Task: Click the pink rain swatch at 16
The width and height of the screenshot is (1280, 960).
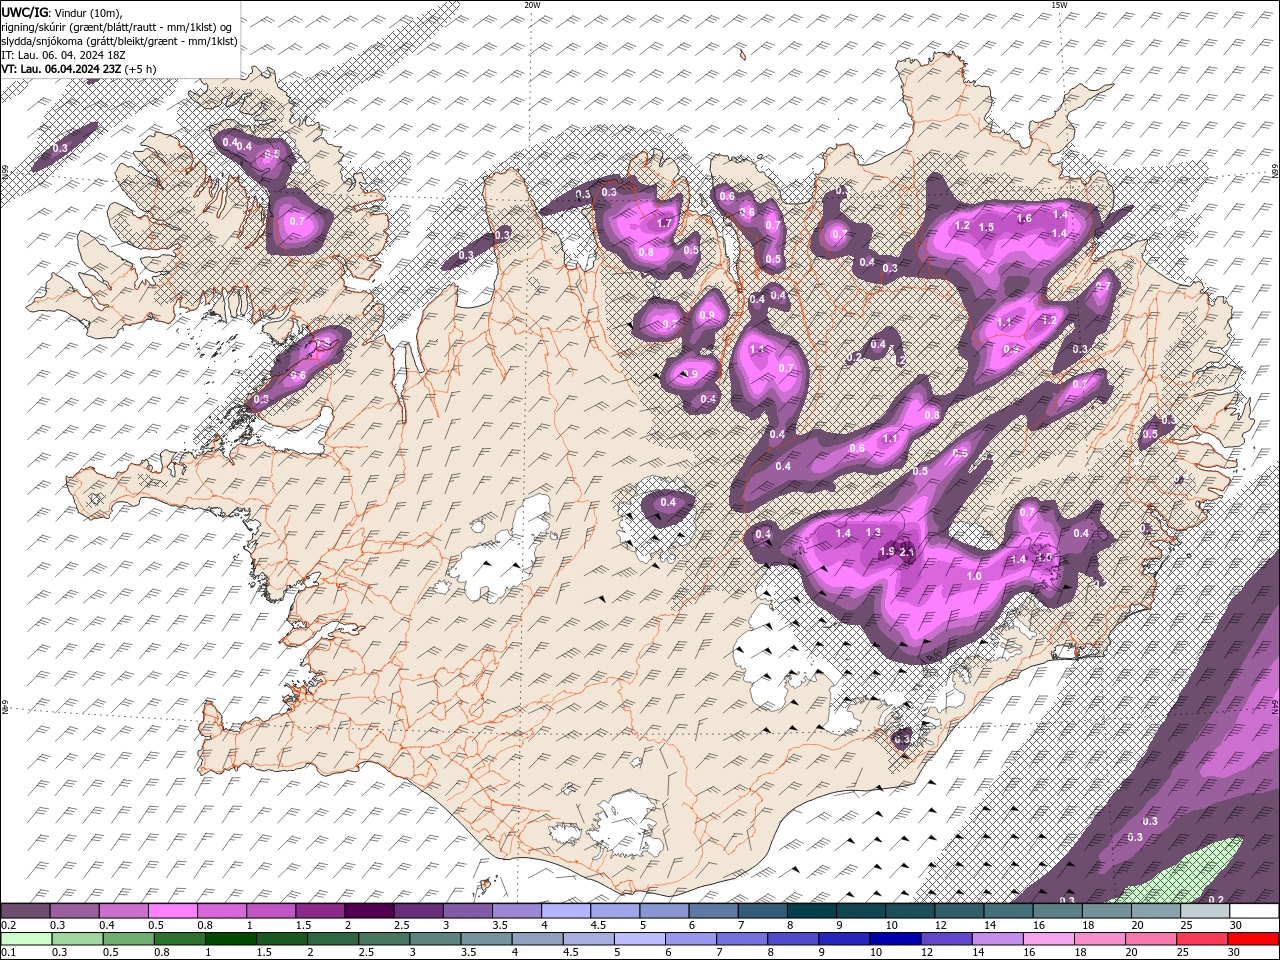Action: [1047, 939]
